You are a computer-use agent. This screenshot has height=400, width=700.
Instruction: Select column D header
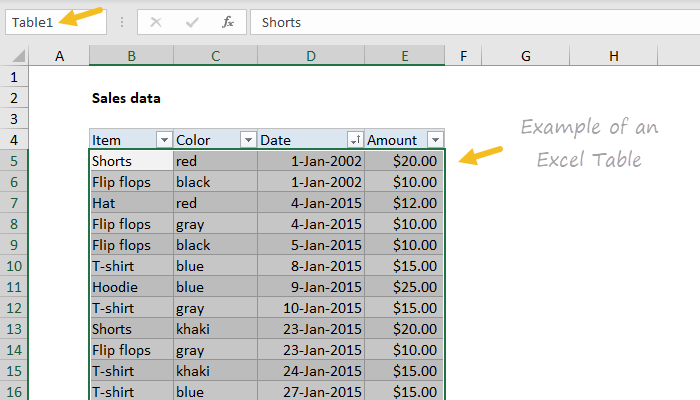[311, 57]
